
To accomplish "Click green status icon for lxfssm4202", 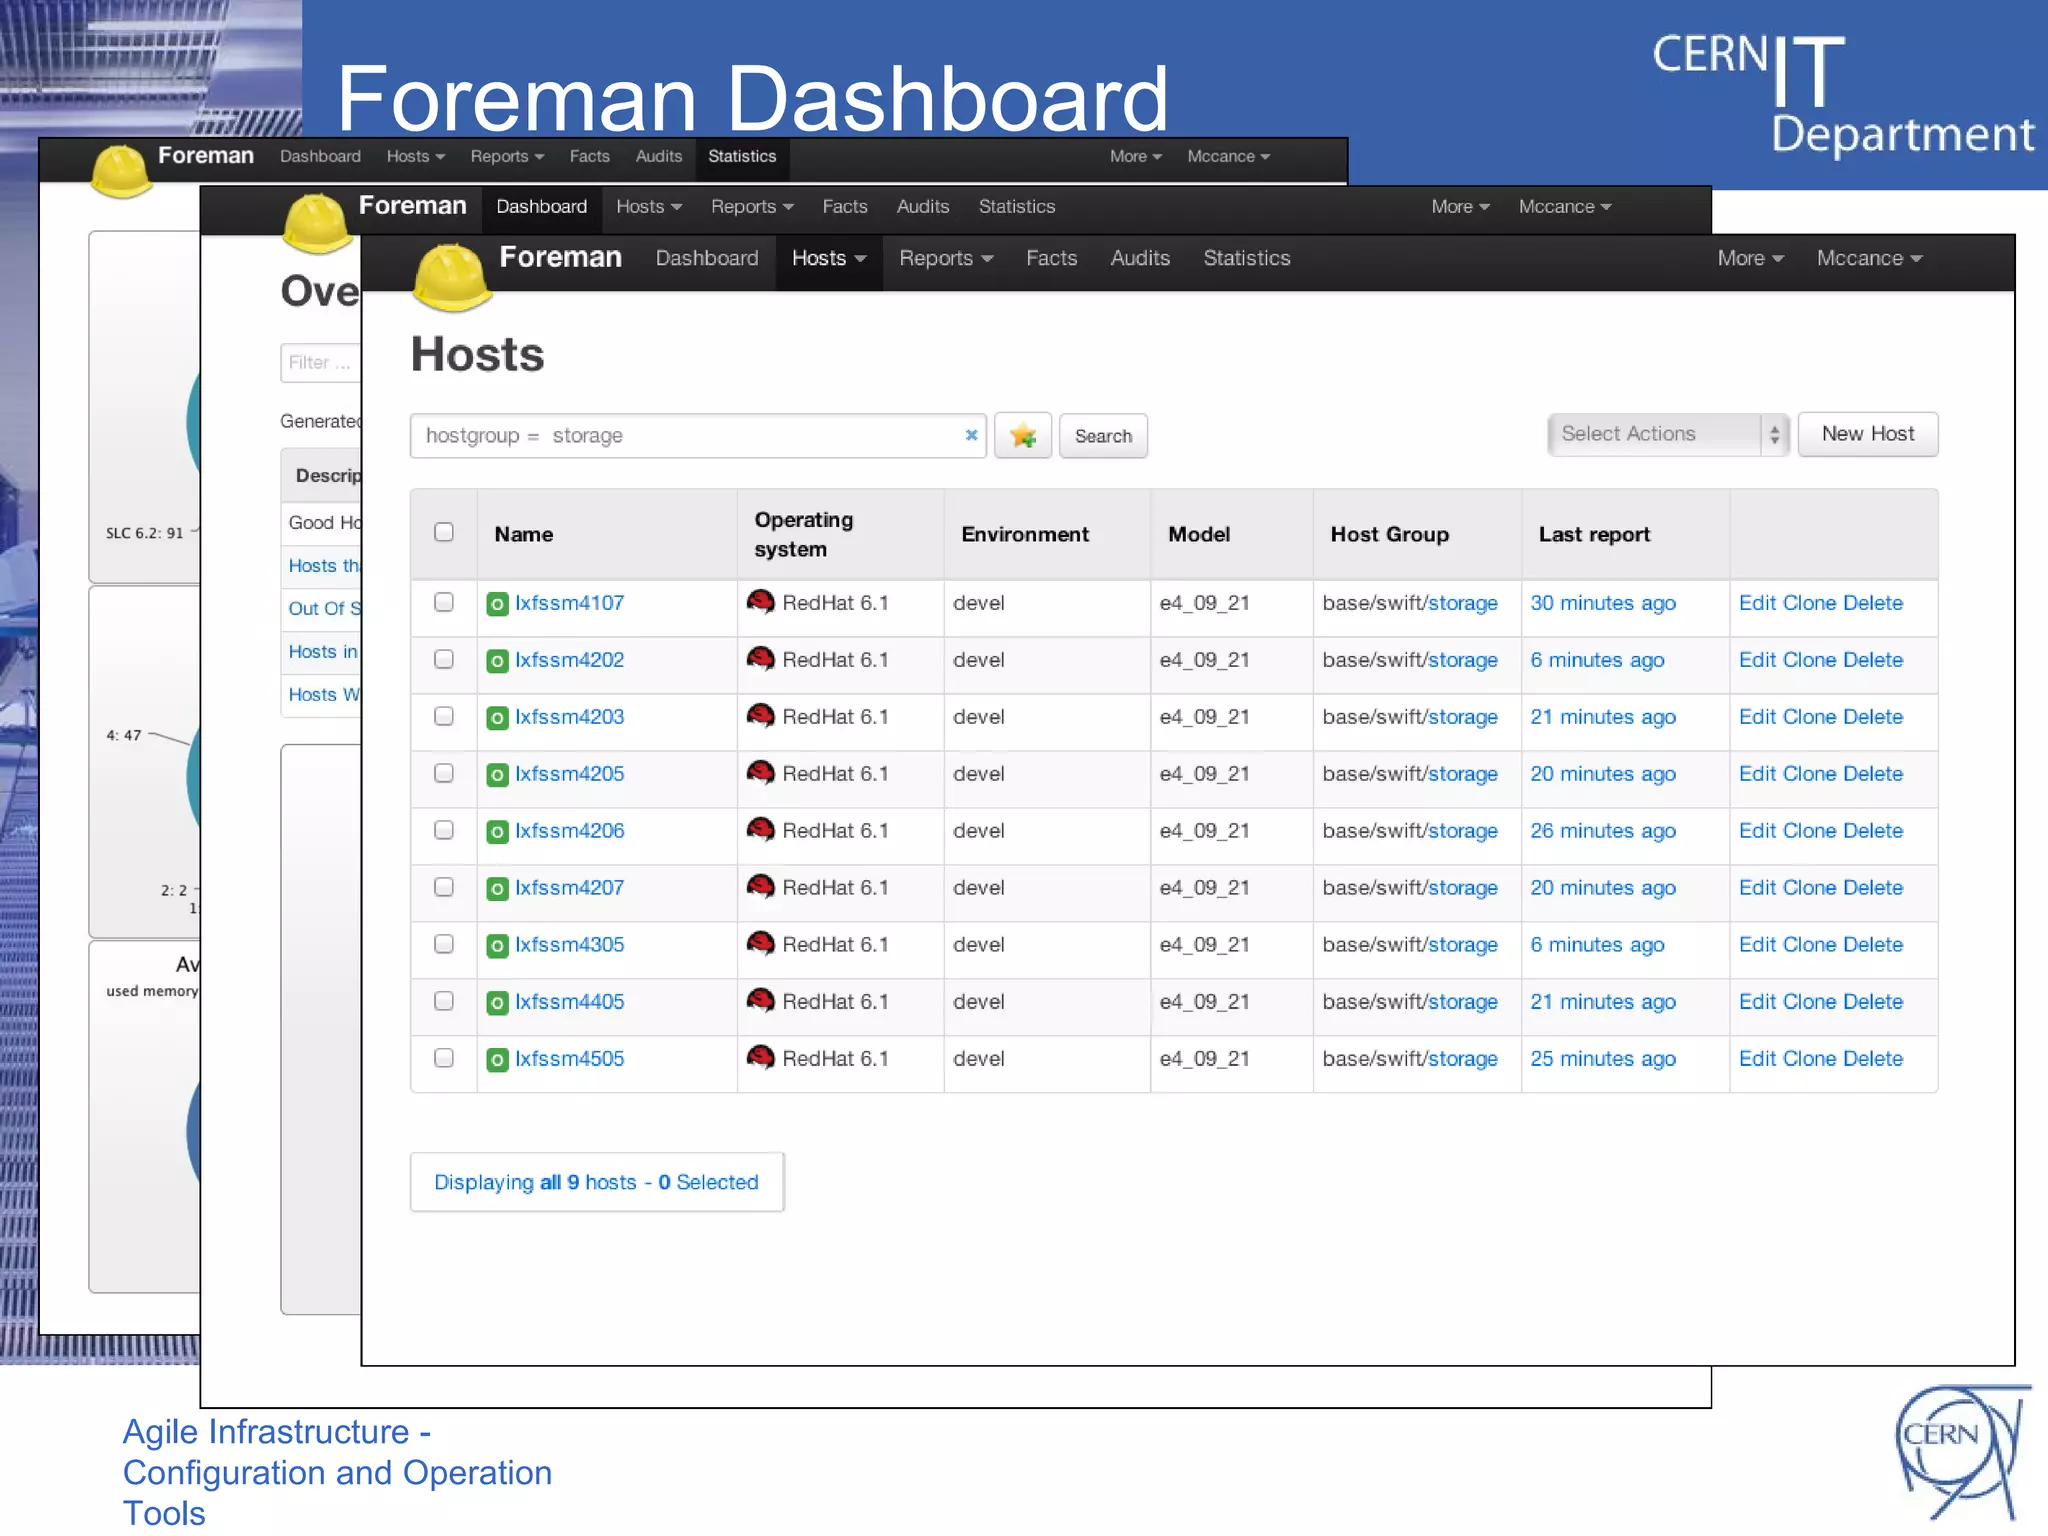I will coord(497,661).
